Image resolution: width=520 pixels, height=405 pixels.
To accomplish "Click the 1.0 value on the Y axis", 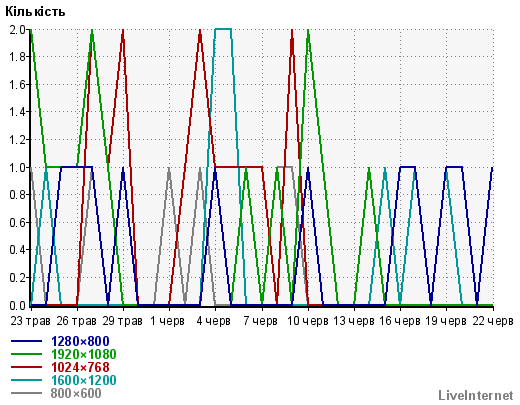I will 18,167.
